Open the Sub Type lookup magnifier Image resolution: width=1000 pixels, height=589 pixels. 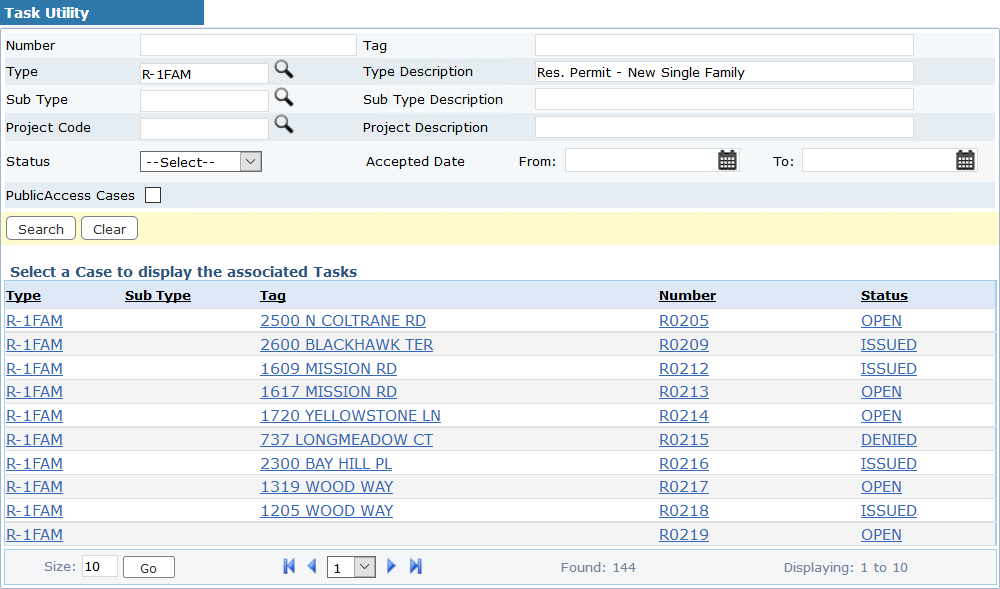284,98
